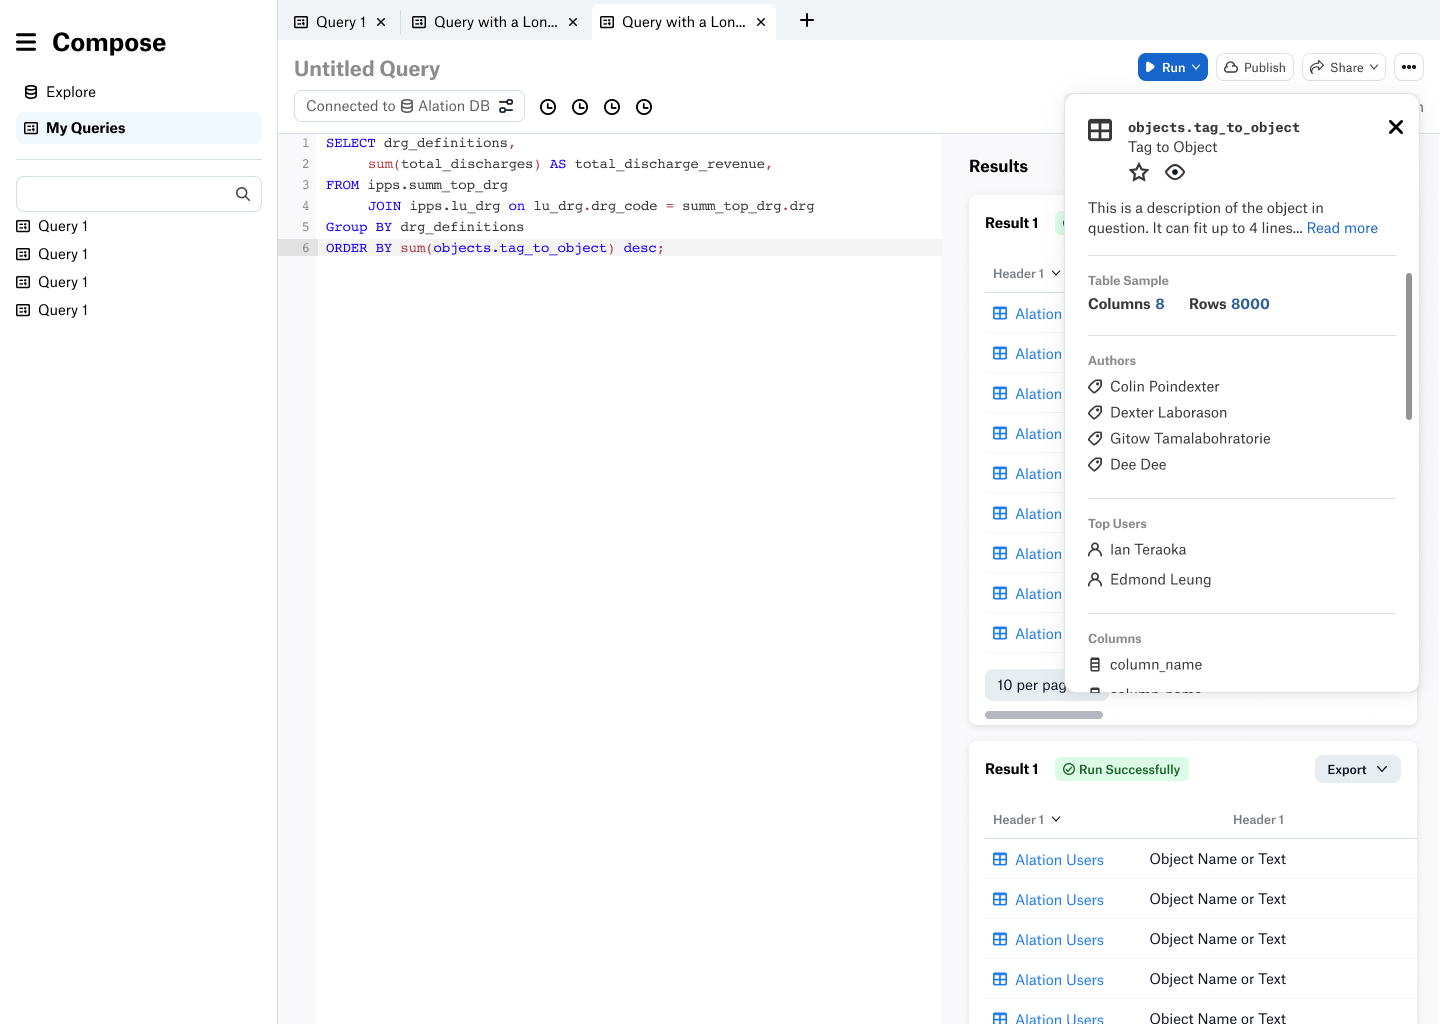Select the inactive Query with a Lon... tab
1440x1024 pixels.
495,22
